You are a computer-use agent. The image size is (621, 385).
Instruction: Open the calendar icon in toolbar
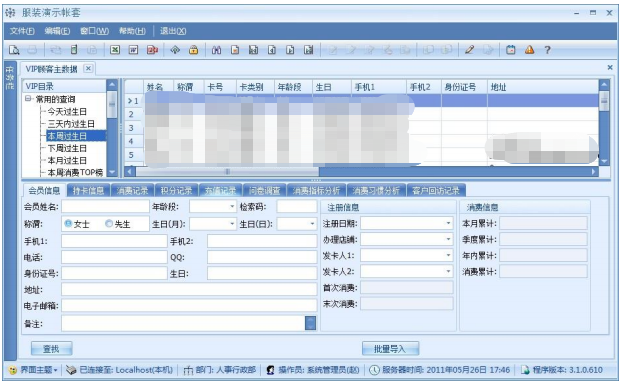511,50
